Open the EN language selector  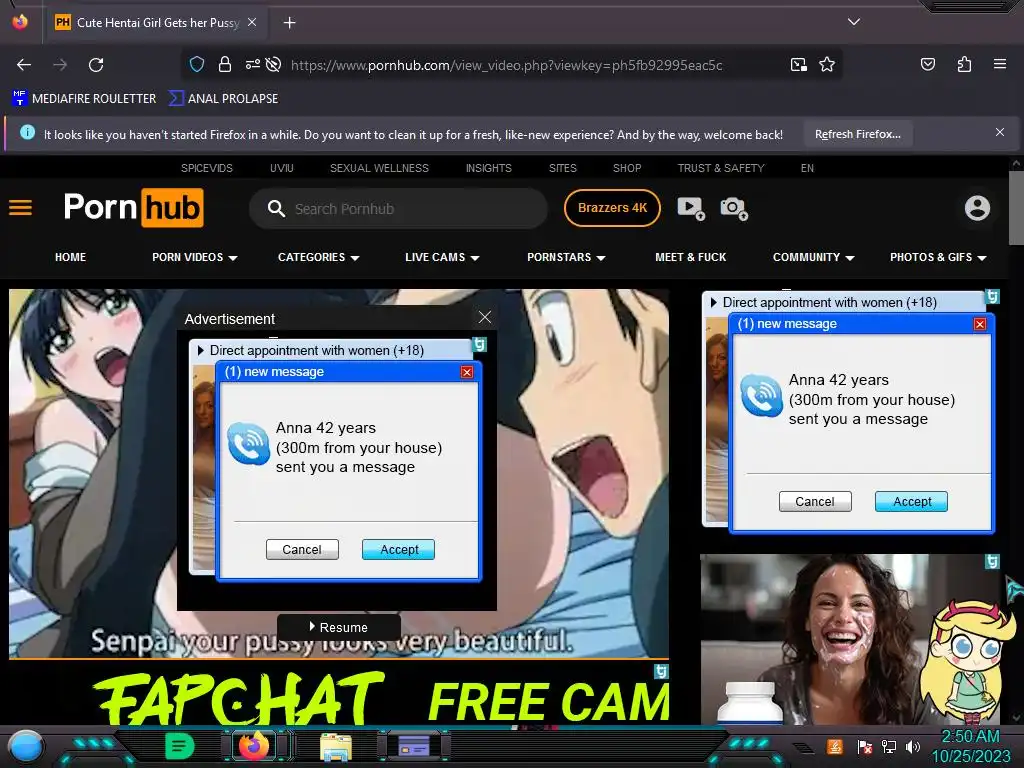tap(807, 168)
